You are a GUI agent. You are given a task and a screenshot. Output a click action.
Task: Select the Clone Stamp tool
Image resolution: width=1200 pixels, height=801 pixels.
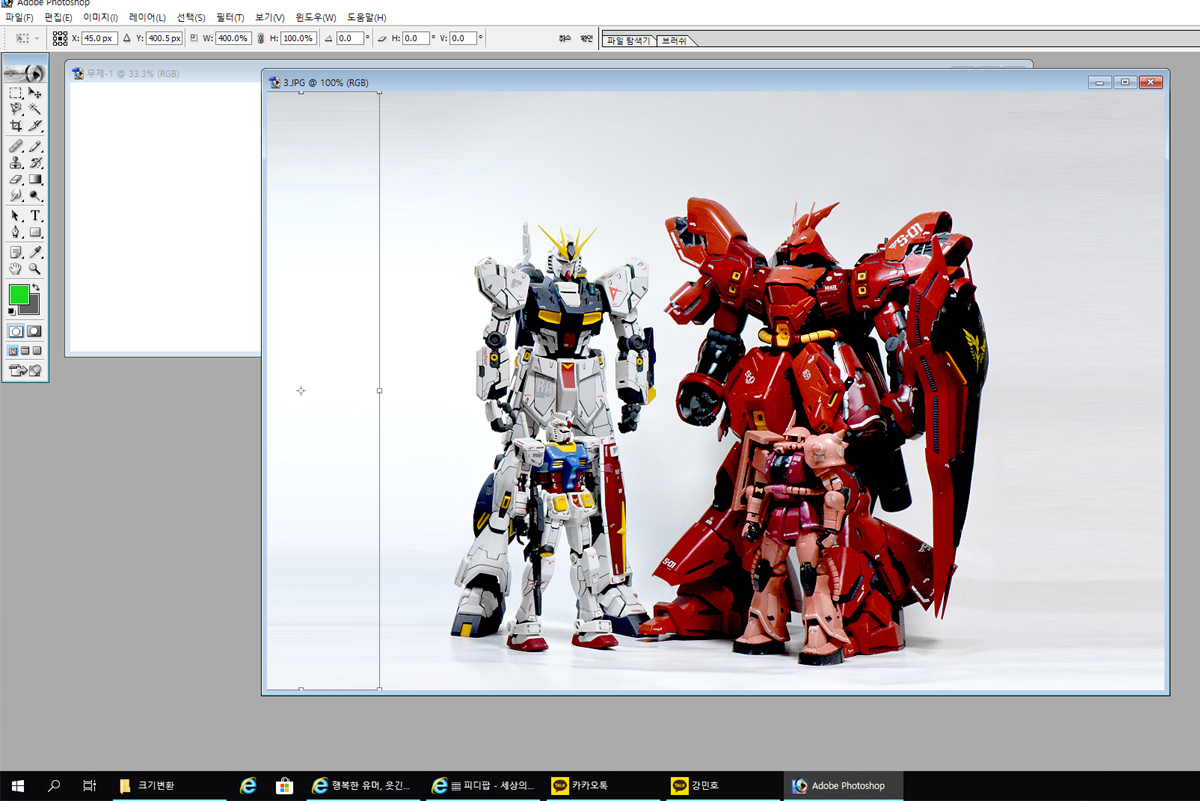tap(16, 162)
